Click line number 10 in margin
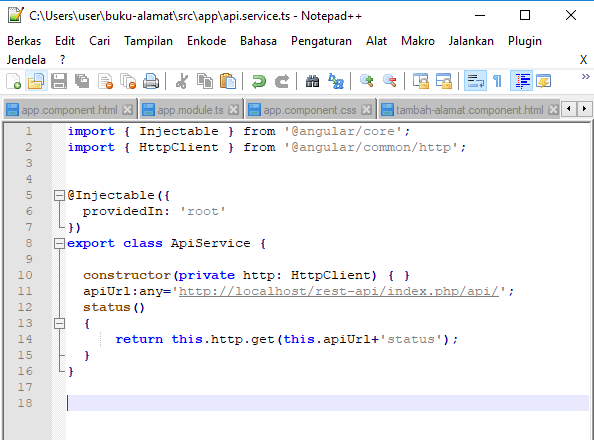The image size is (594, 440). 25,275
